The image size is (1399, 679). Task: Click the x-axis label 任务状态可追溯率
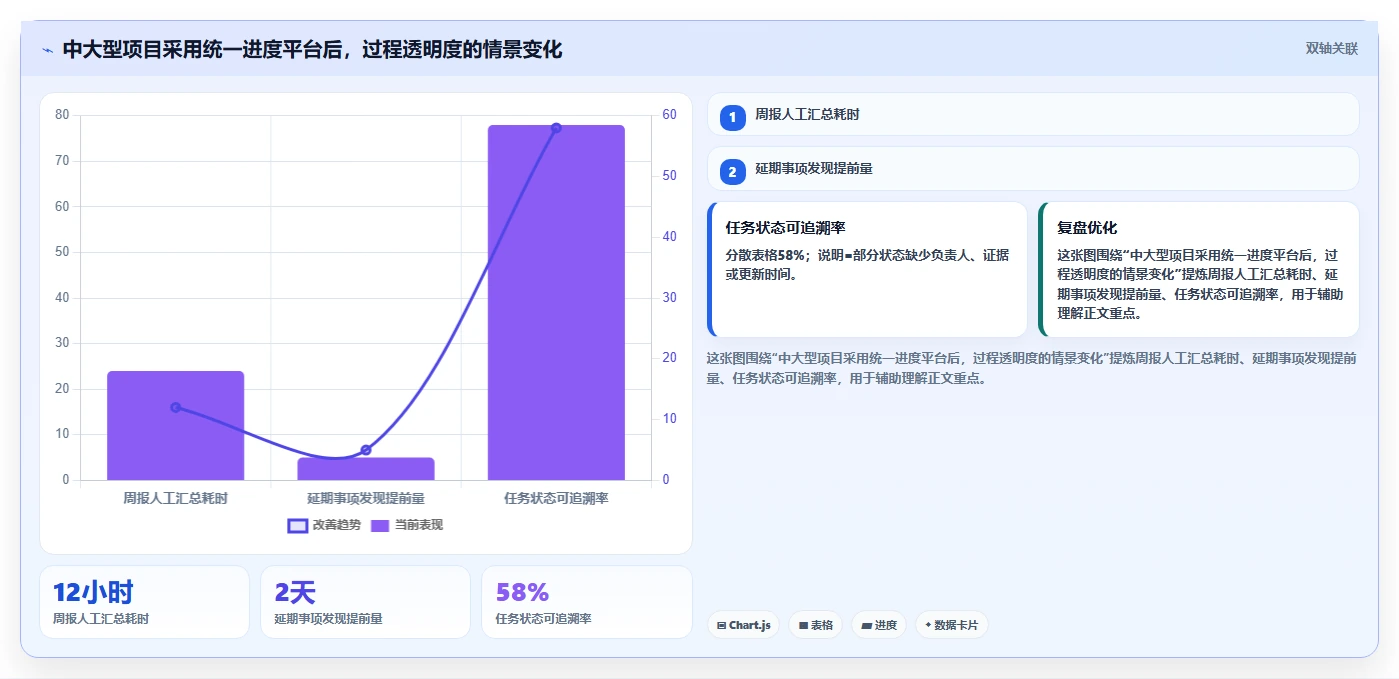point(556,498)
